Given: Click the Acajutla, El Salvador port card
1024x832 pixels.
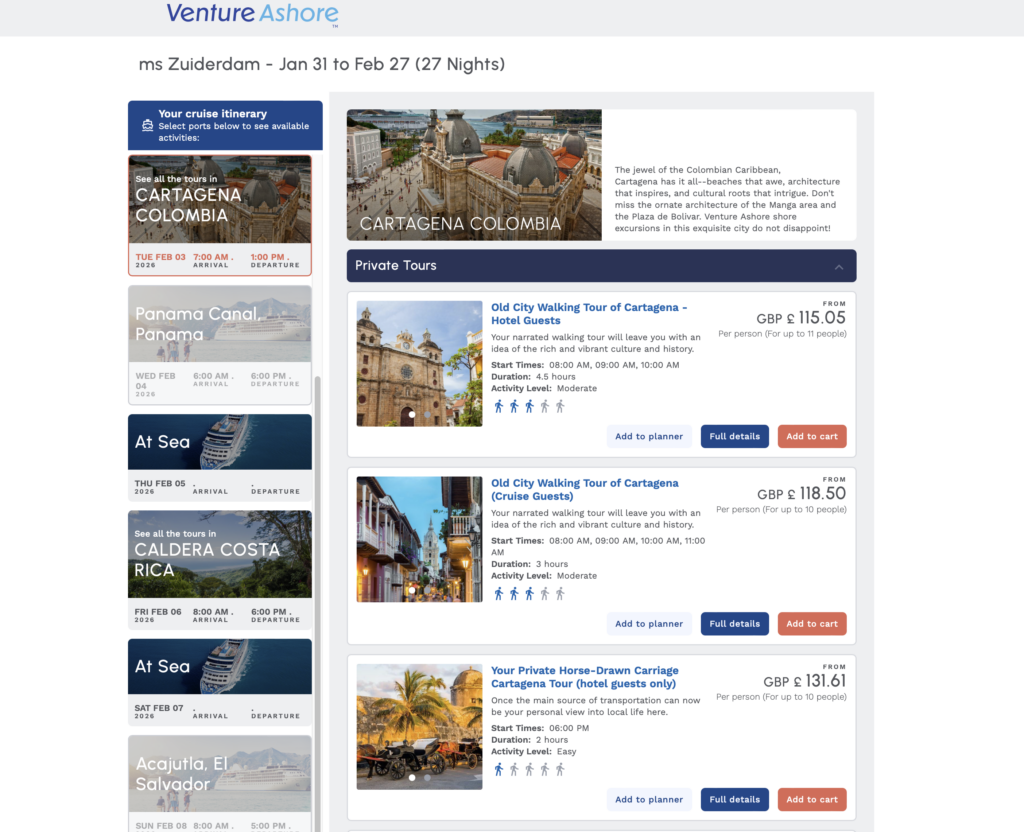Looking at the screenshot, I should (x=220, y=784).
